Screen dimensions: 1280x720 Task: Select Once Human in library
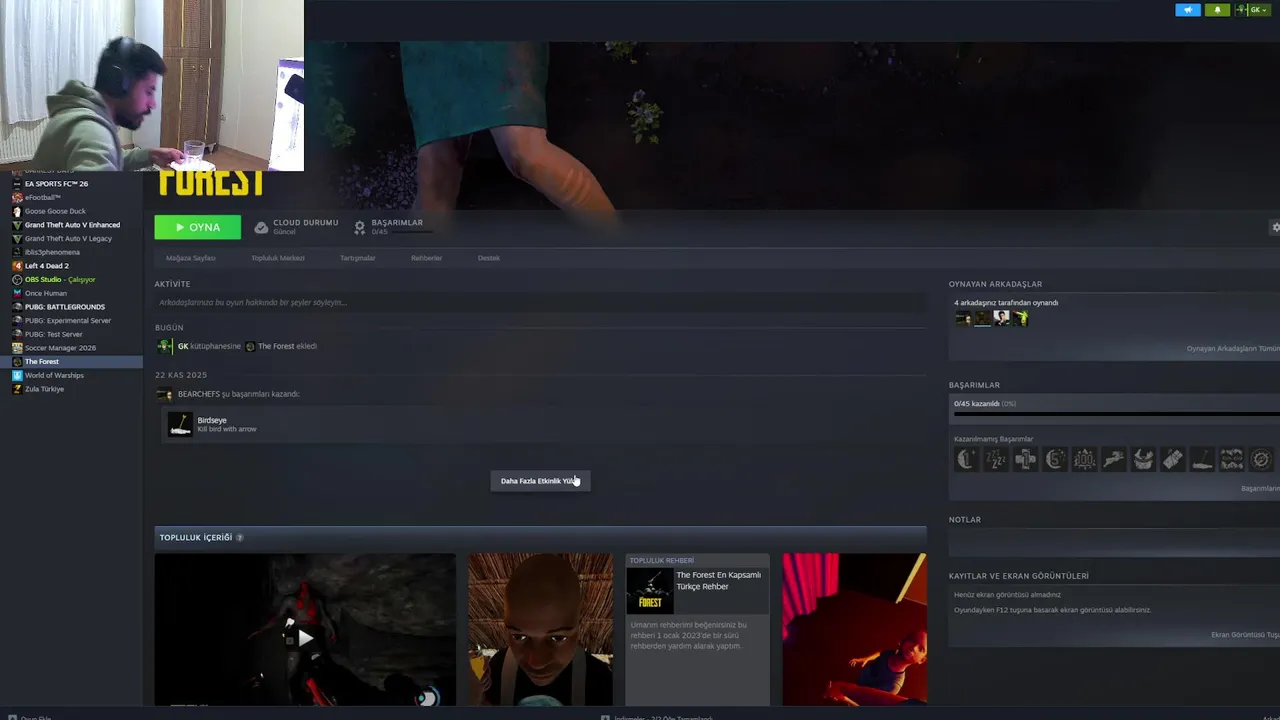[46, 293]
